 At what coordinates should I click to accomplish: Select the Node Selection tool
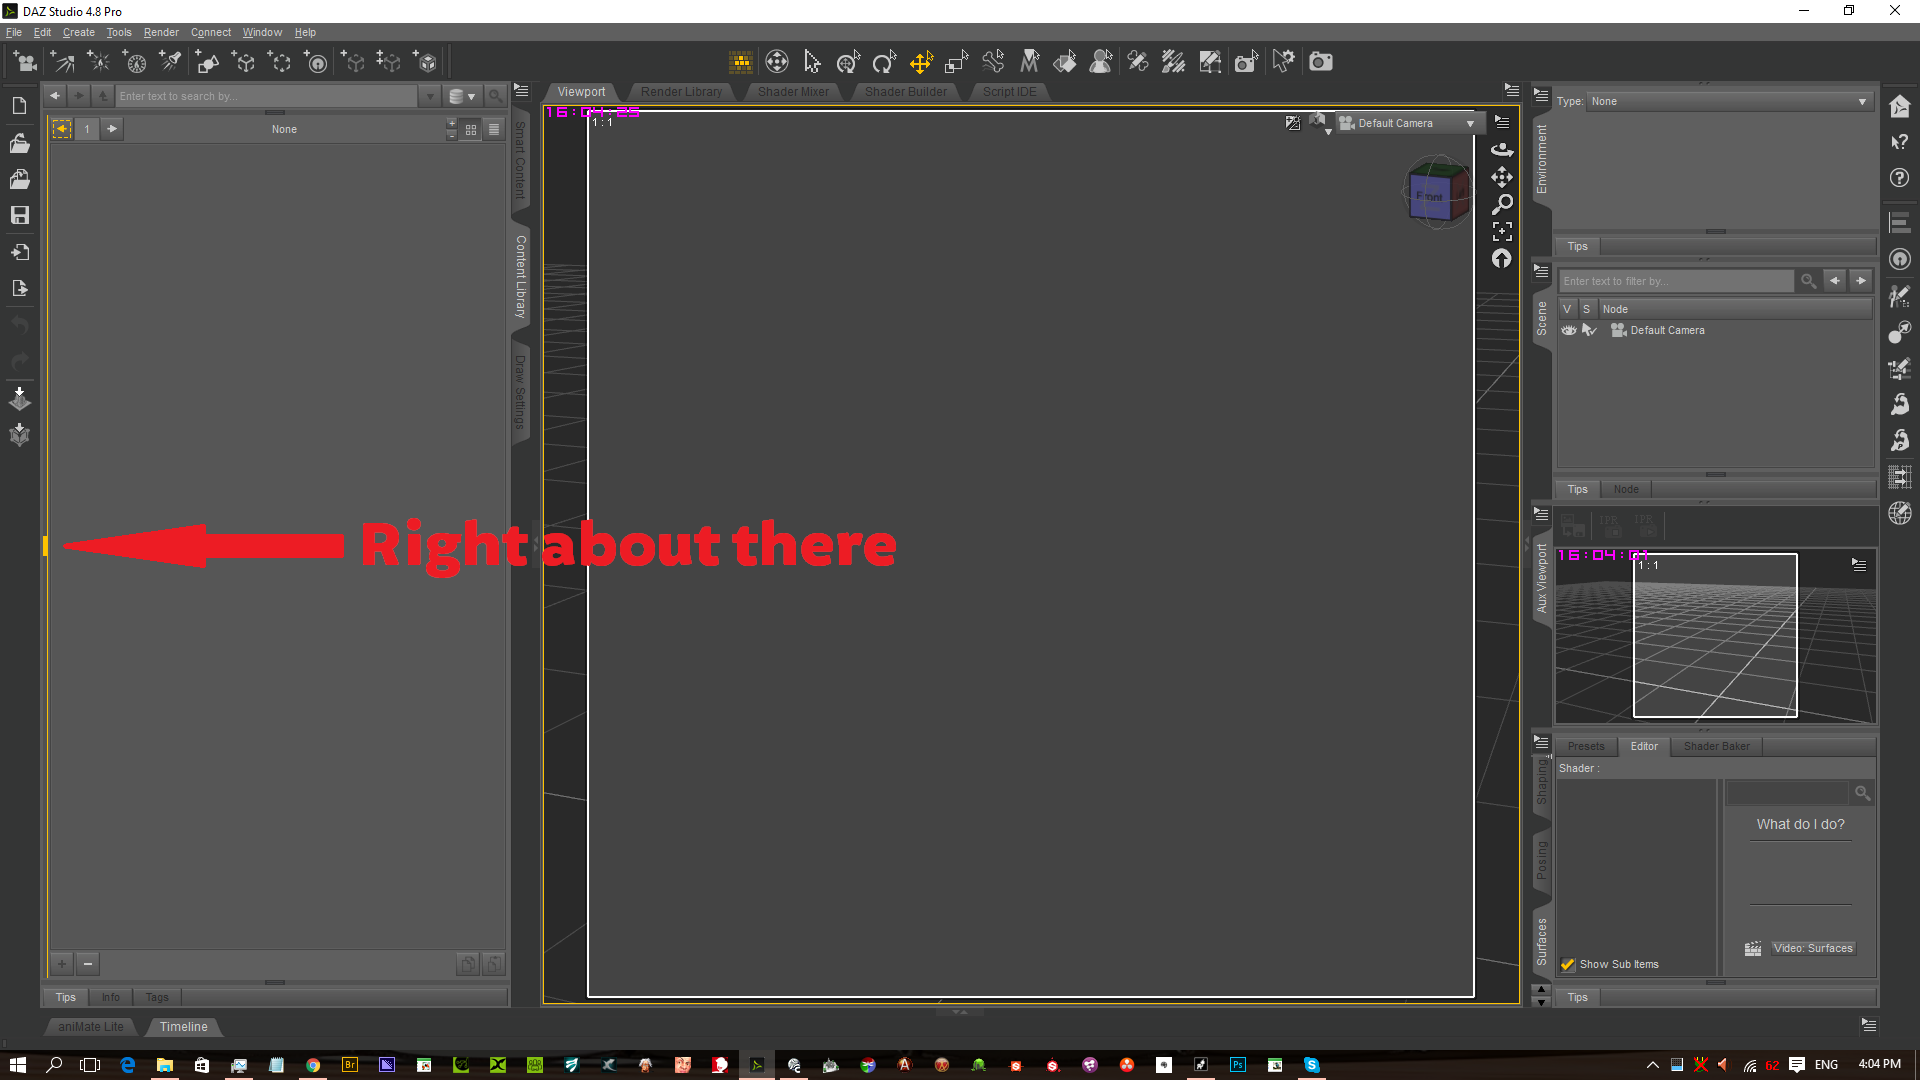(813, 62)
